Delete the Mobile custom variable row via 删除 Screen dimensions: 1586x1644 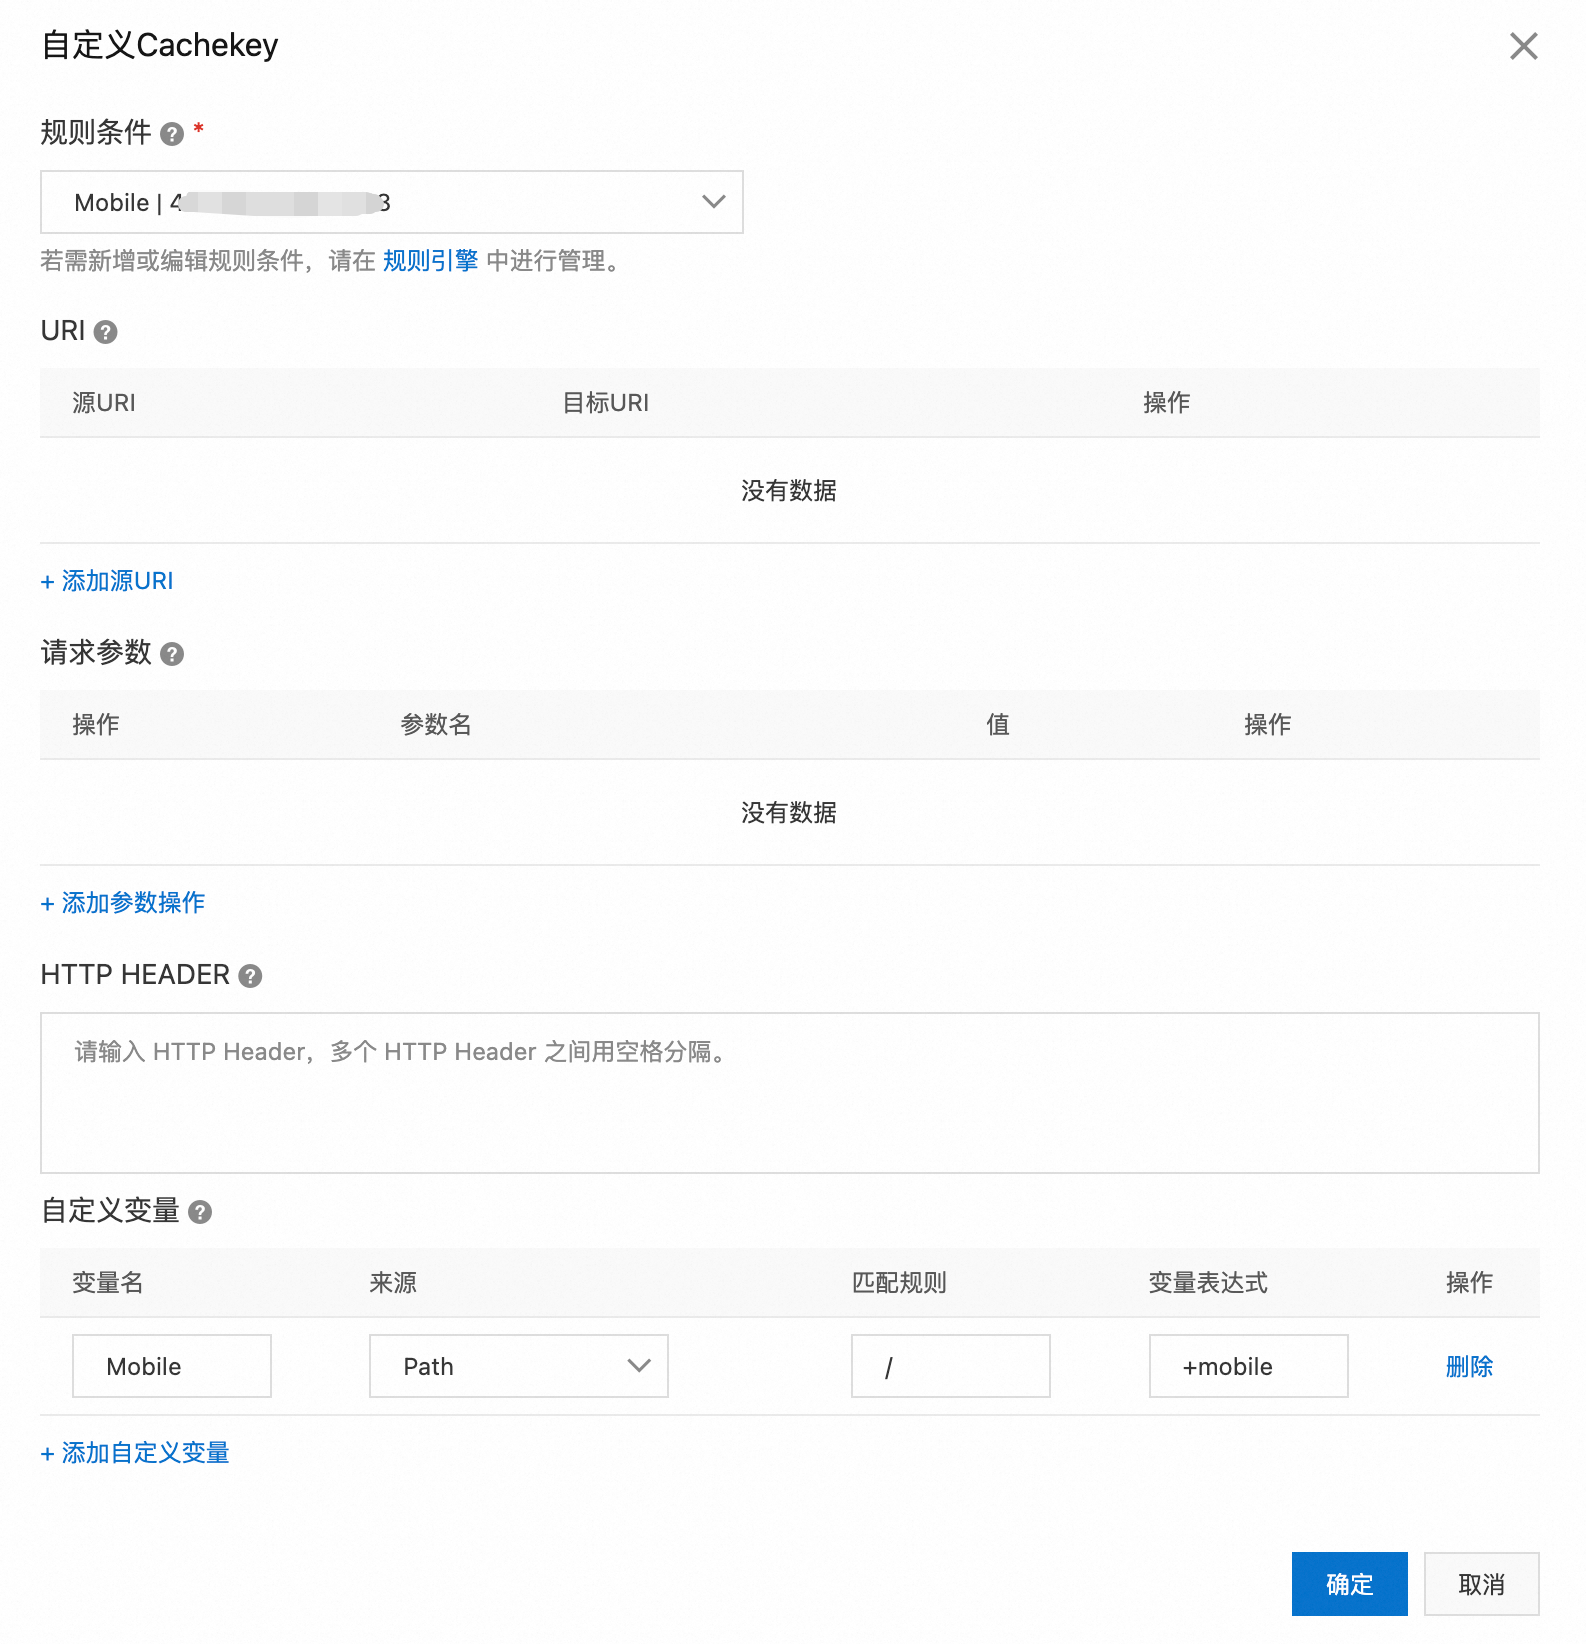(1469, 1366)
